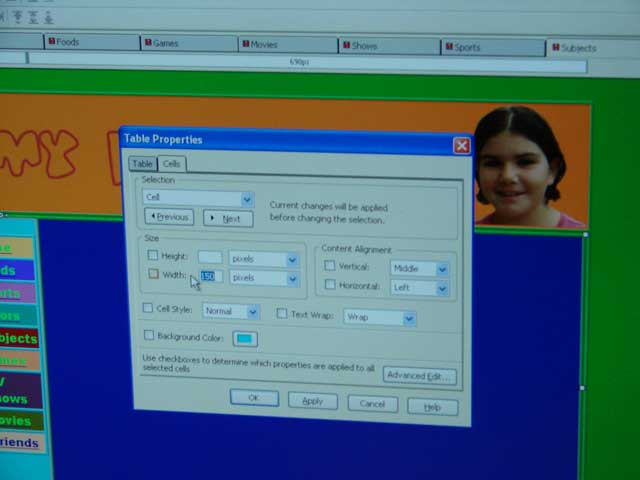Open the Vertical alignment Middle dropdown
640x480 pixels.
(420, 269)
